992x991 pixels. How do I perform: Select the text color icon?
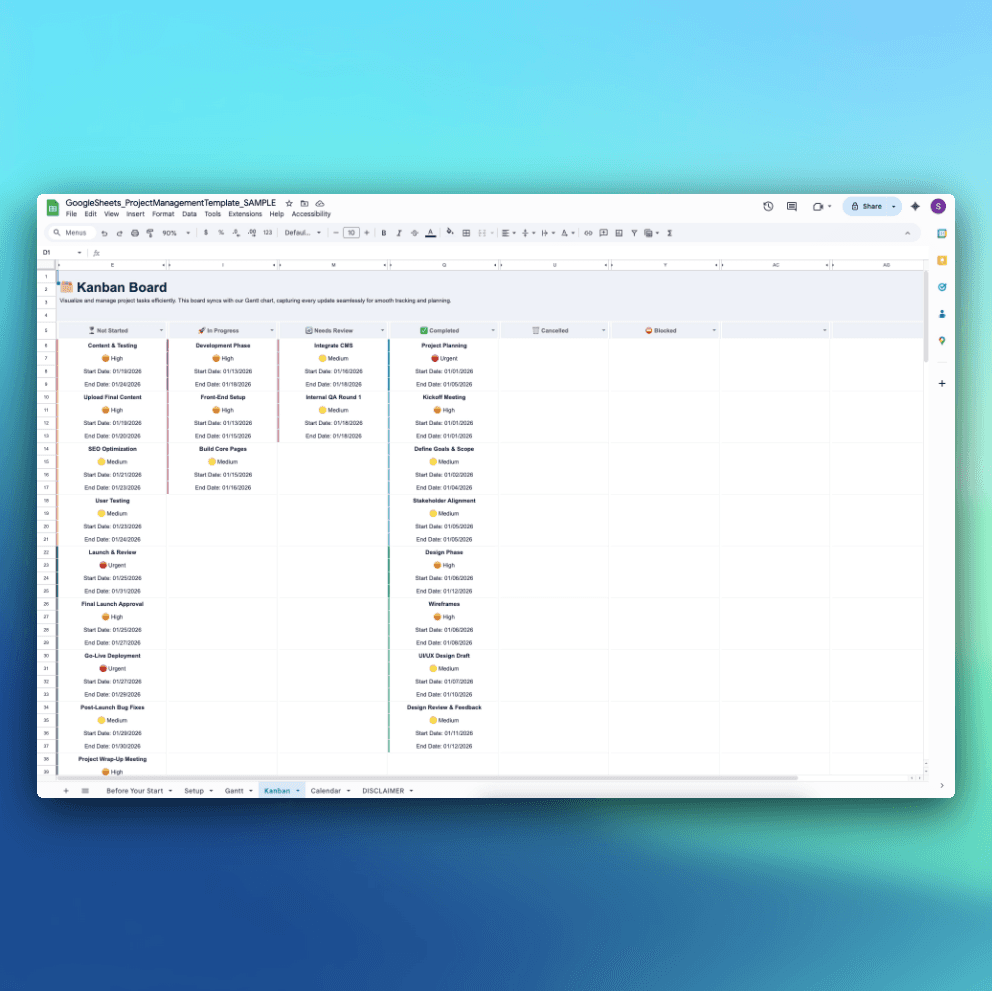(430, 232)
